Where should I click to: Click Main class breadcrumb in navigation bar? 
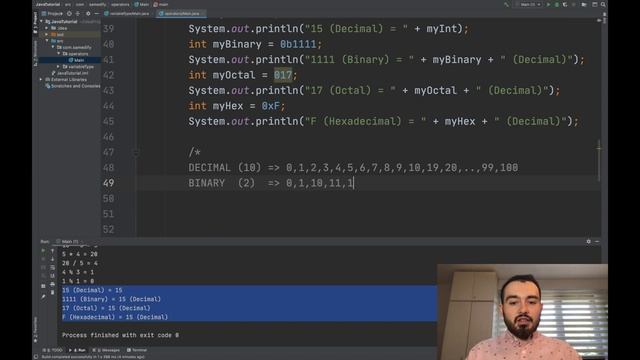142,4
